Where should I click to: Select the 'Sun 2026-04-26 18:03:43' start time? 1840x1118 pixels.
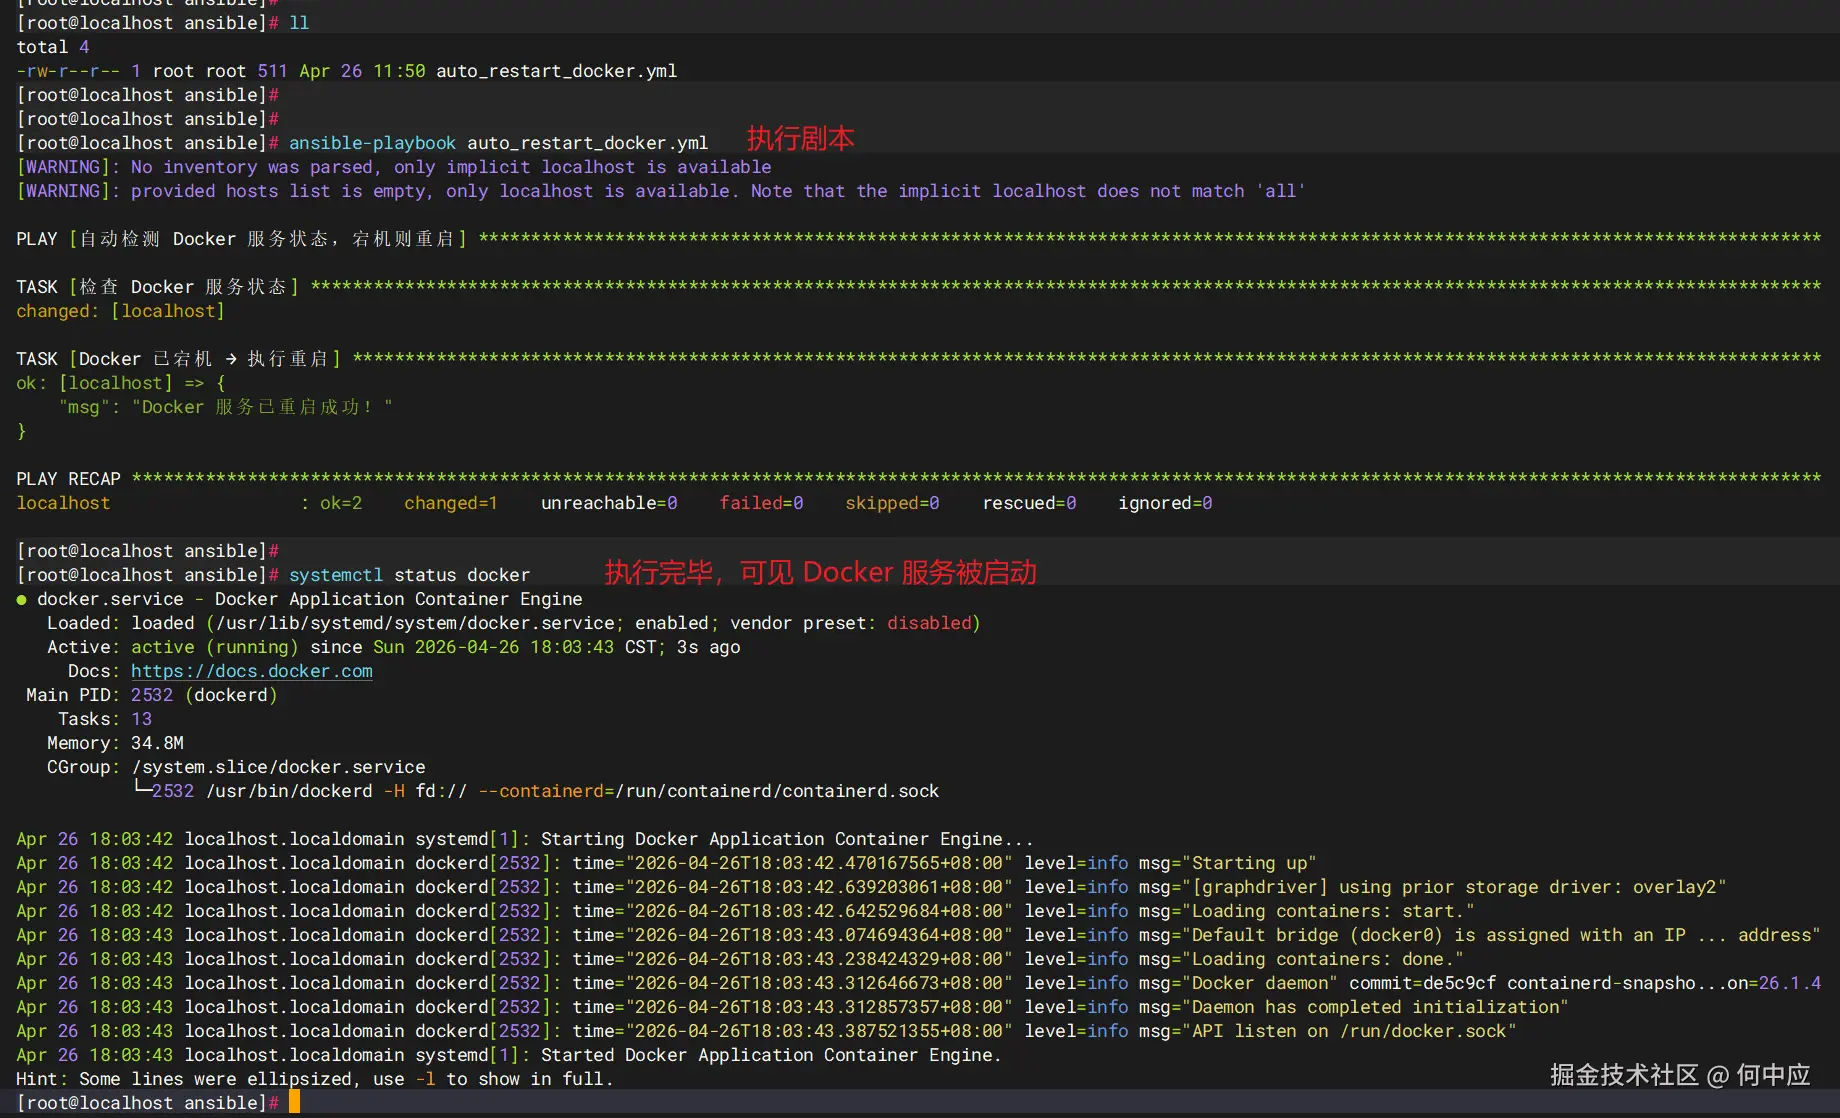pyautogui.click(x=493, y=647)
